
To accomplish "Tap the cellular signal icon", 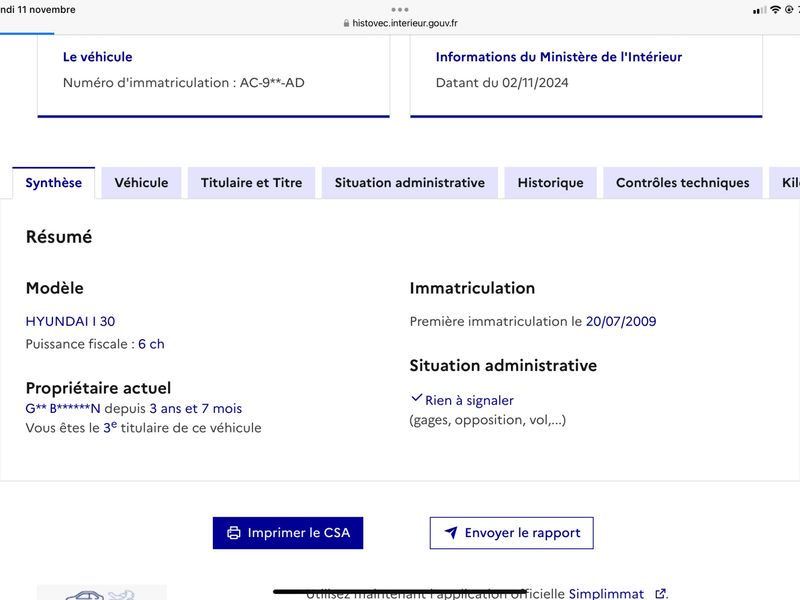I will pyautogui.click(x=760, y=10).
